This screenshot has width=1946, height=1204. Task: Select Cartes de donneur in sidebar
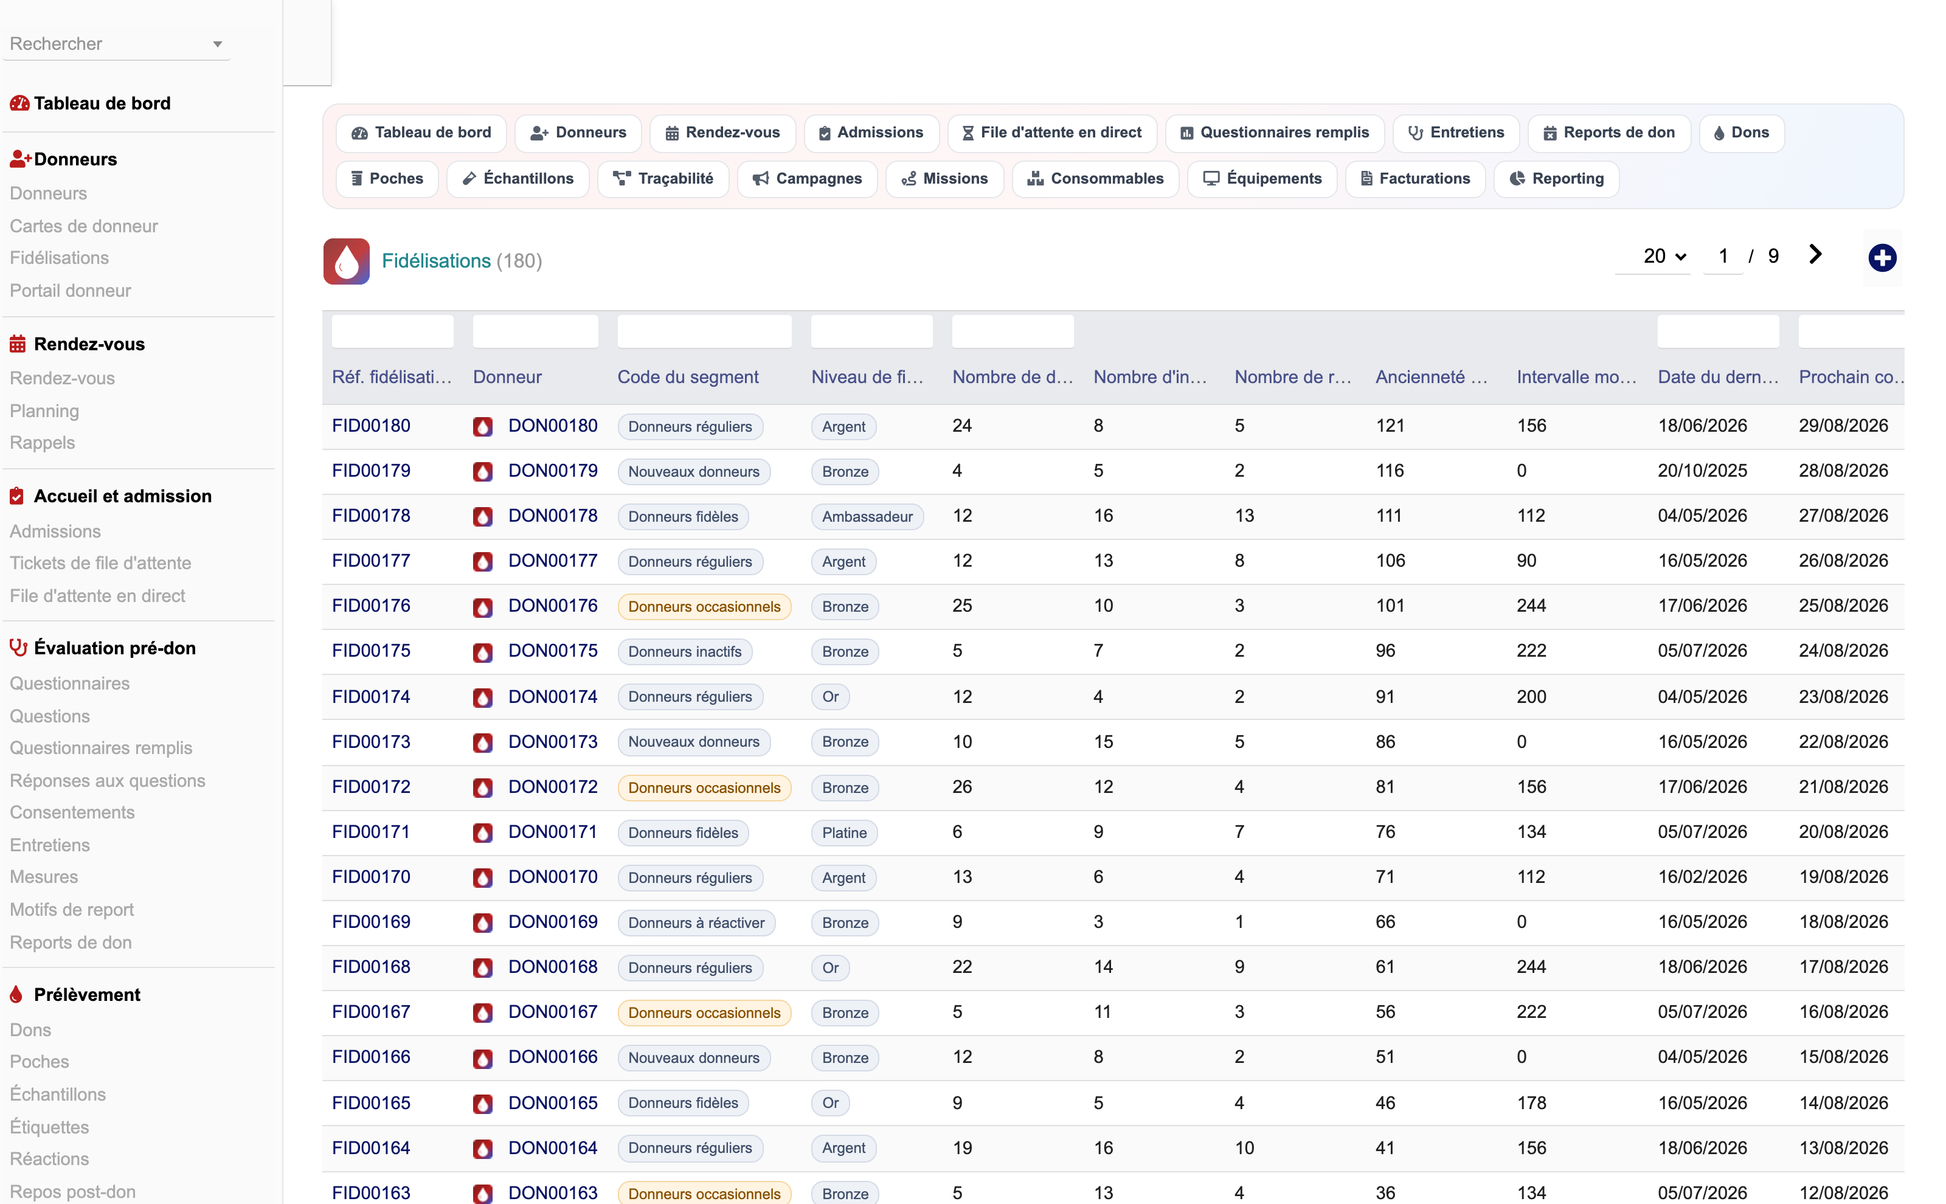(x=84, y=226)
